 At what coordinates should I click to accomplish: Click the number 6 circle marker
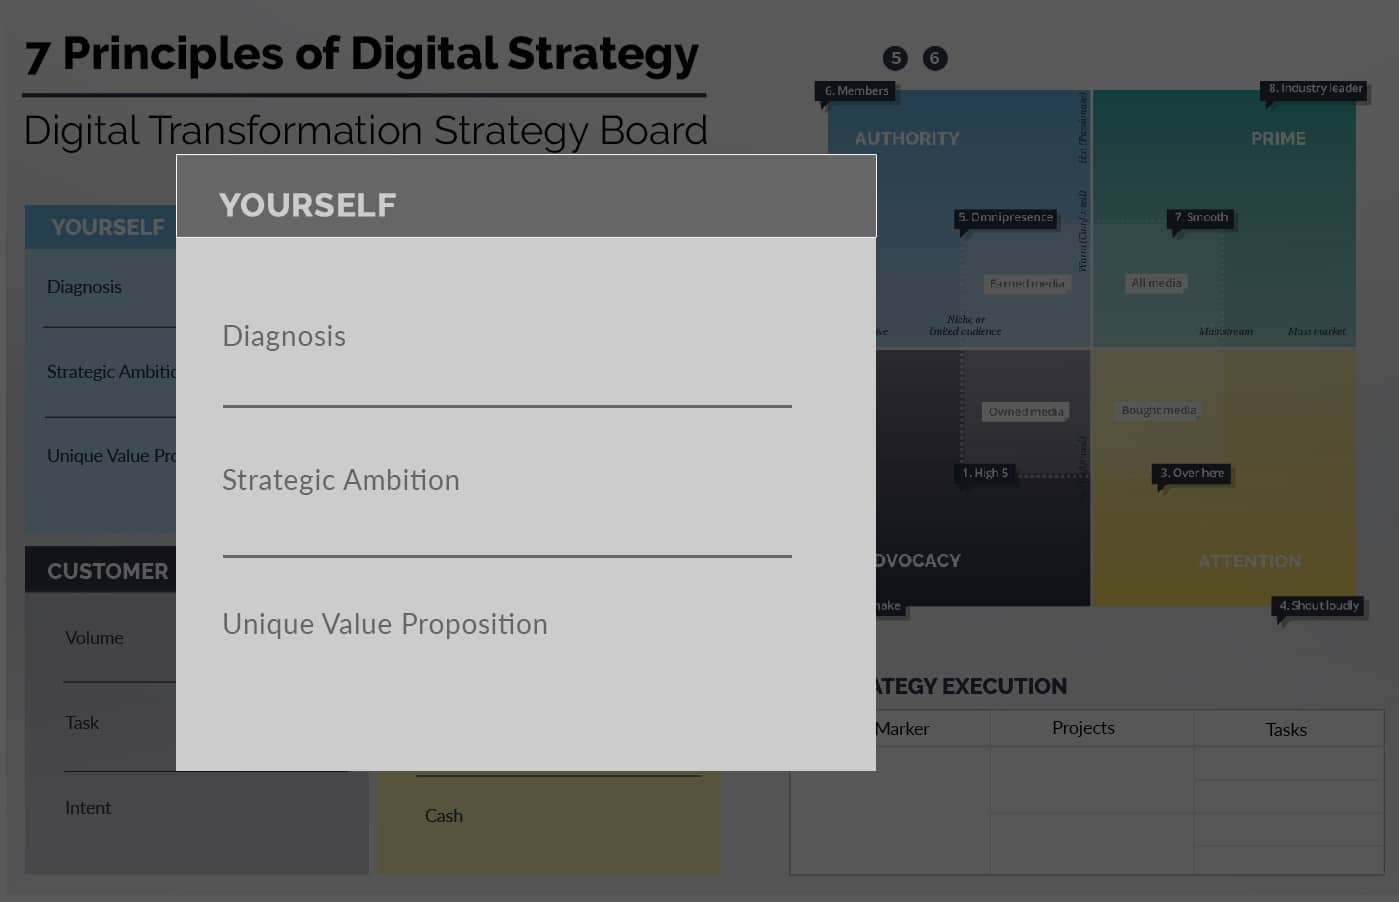point(934,58)
